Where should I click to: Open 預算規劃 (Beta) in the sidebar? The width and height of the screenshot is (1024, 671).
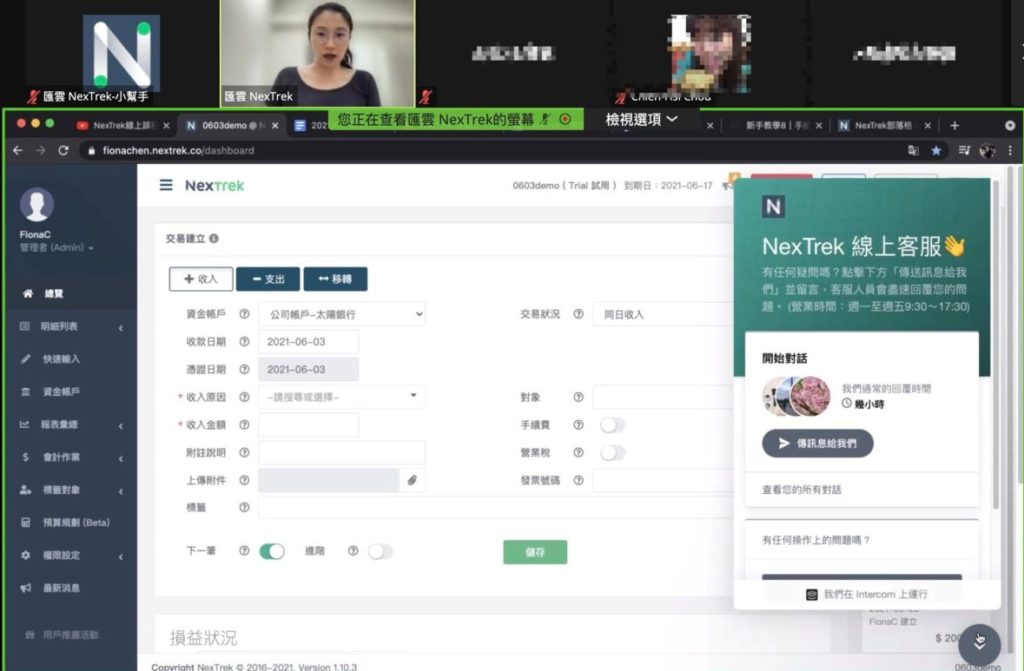click(x=71, y=523)
